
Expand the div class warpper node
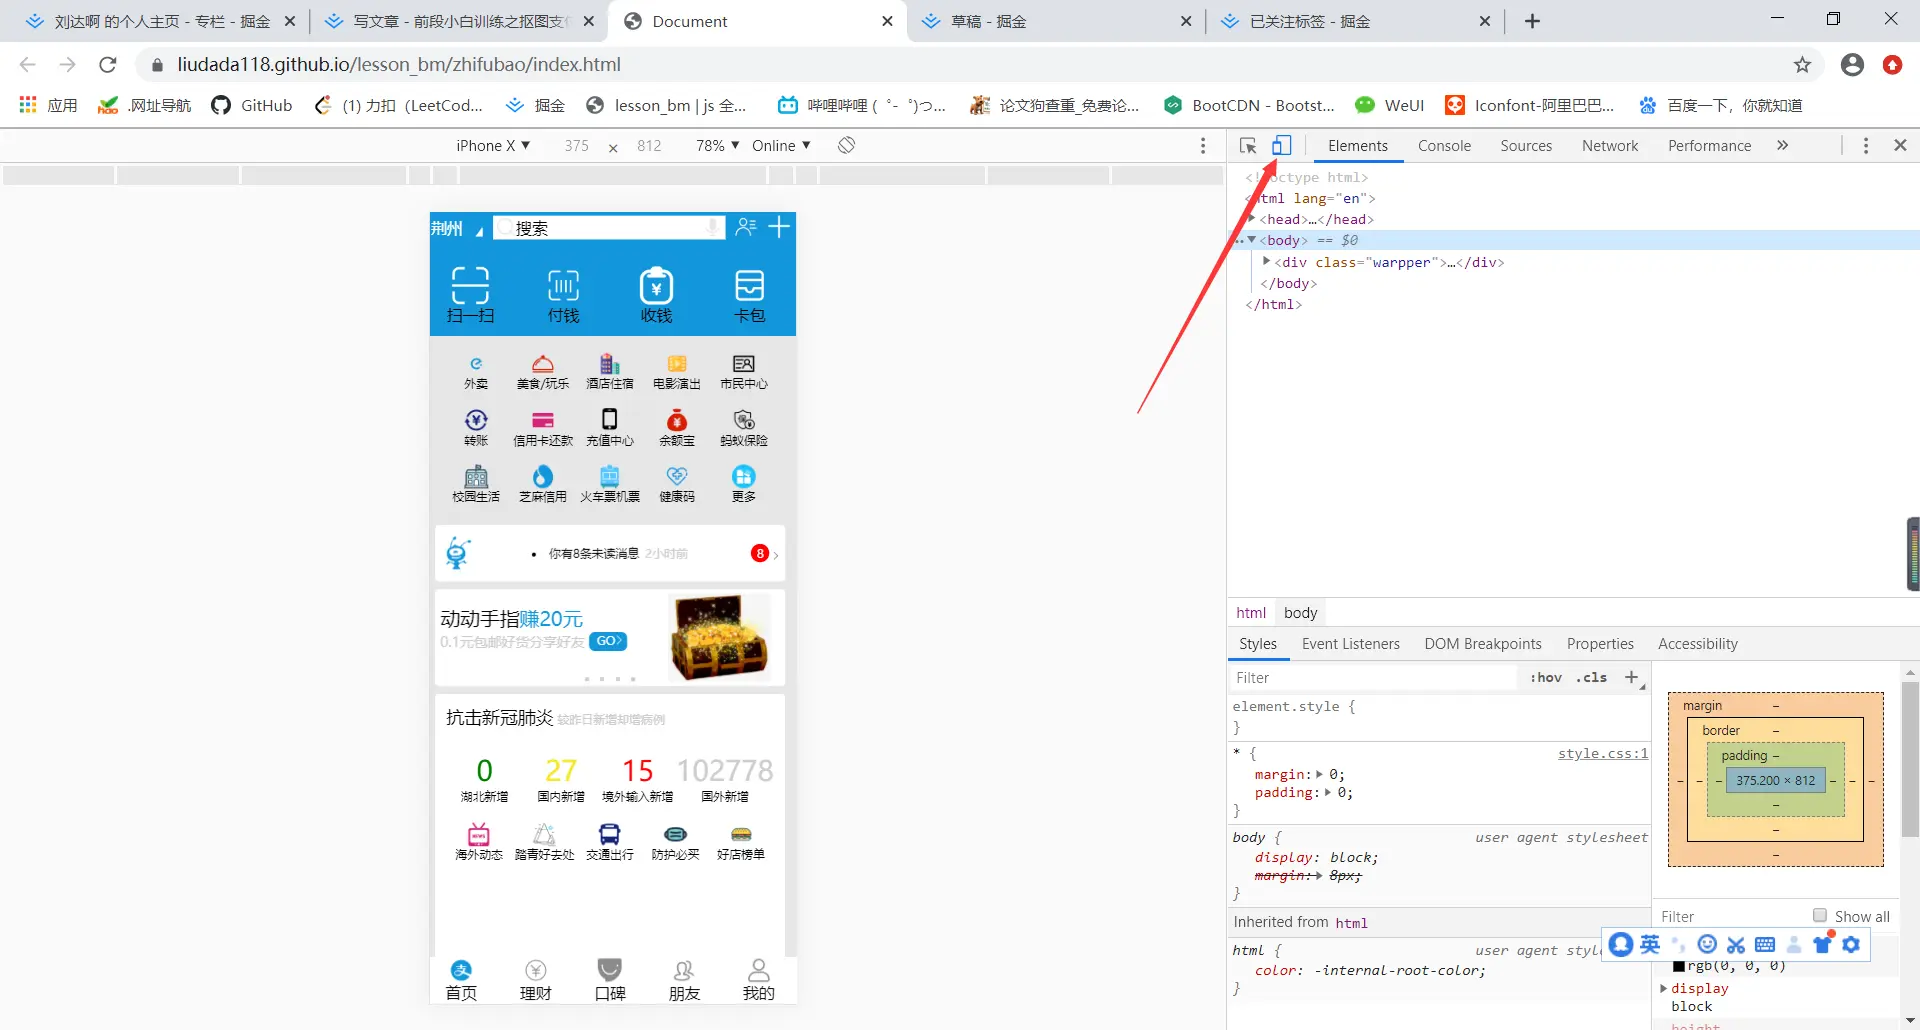[1267, 262]
